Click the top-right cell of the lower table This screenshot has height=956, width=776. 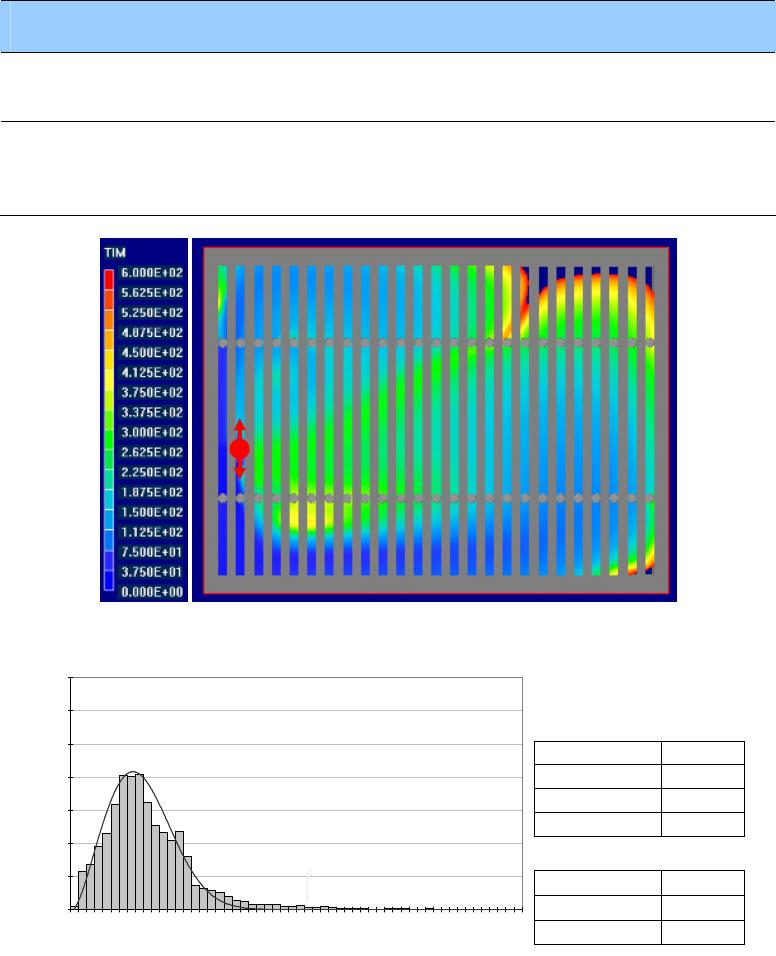coord(702,882)
